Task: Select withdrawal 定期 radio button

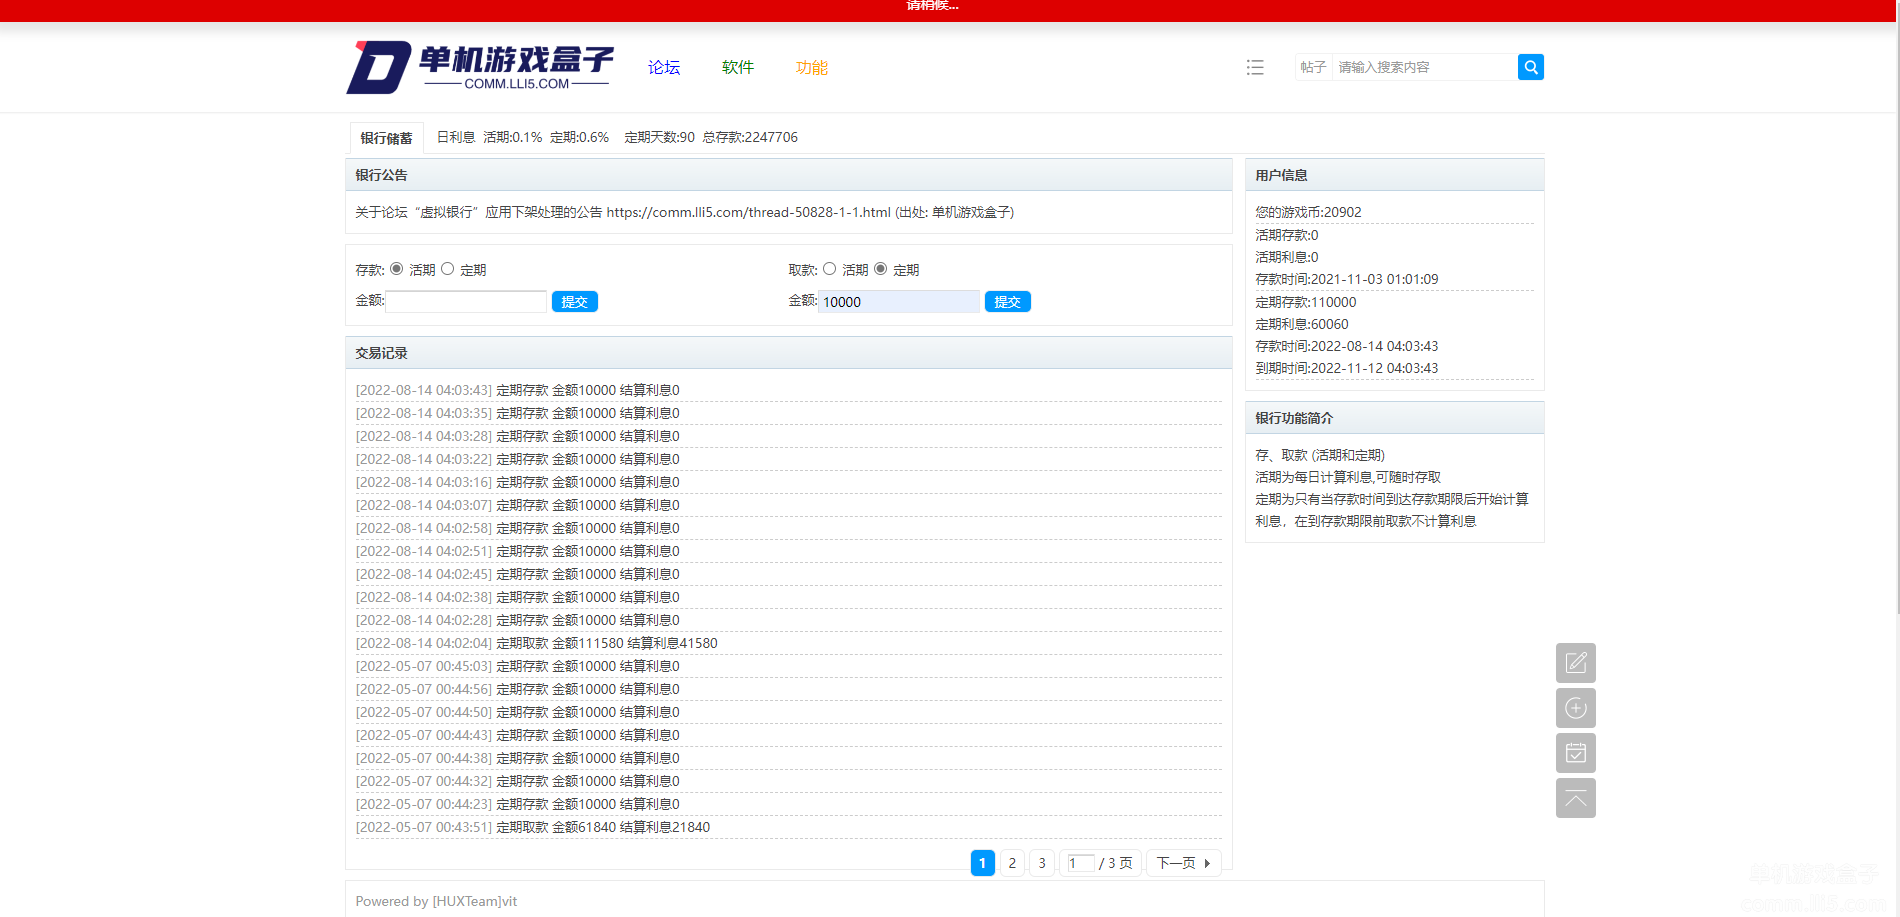Action: click(881, 269)
